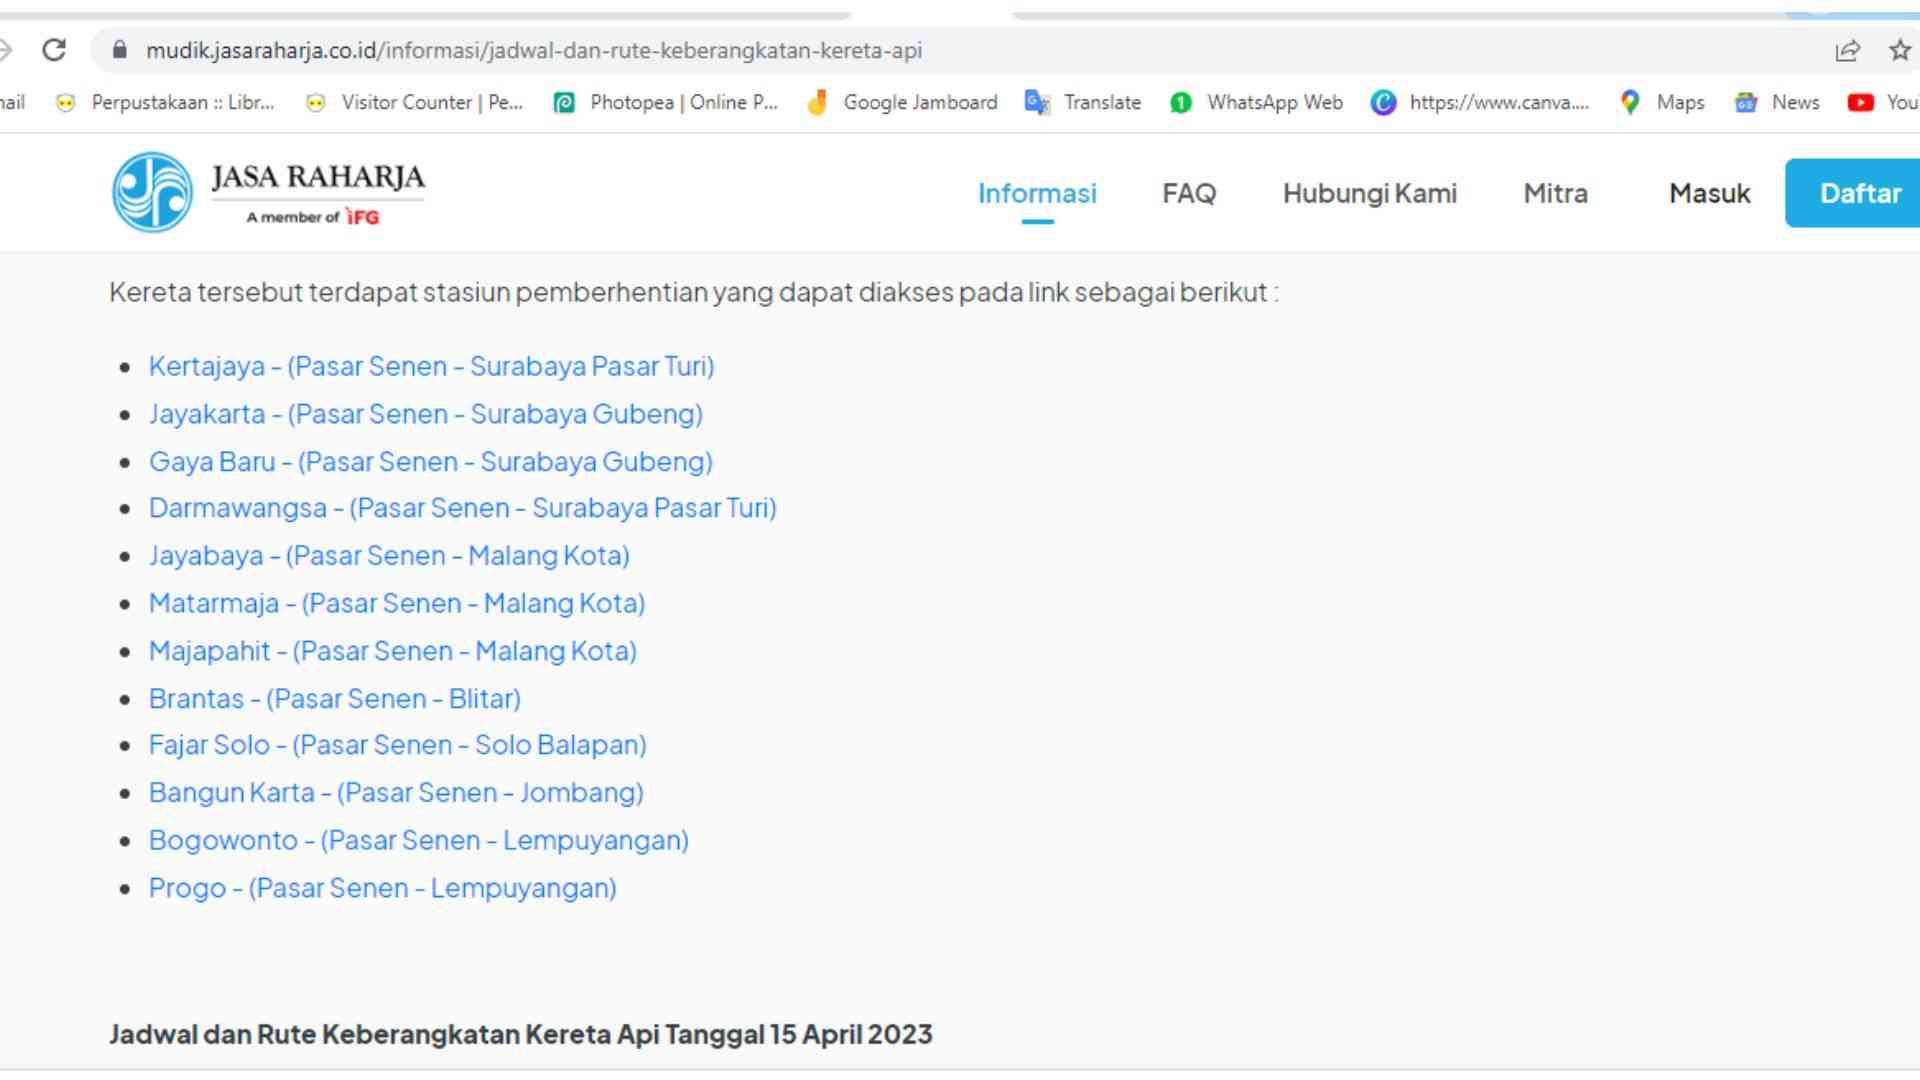Open the Translate bookmark
1920x1080 pixels.
pos(1083,102)
